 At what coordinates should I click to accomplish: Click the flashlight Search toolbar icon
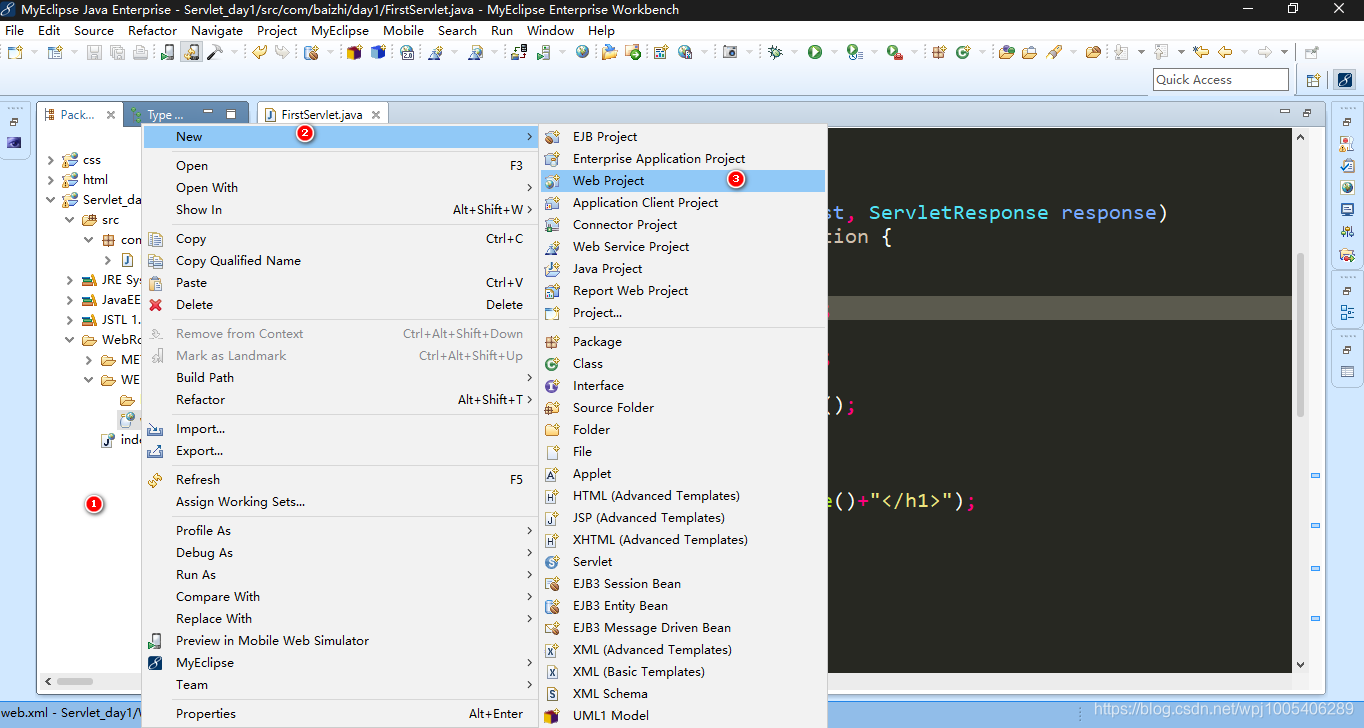[1054, 52]
